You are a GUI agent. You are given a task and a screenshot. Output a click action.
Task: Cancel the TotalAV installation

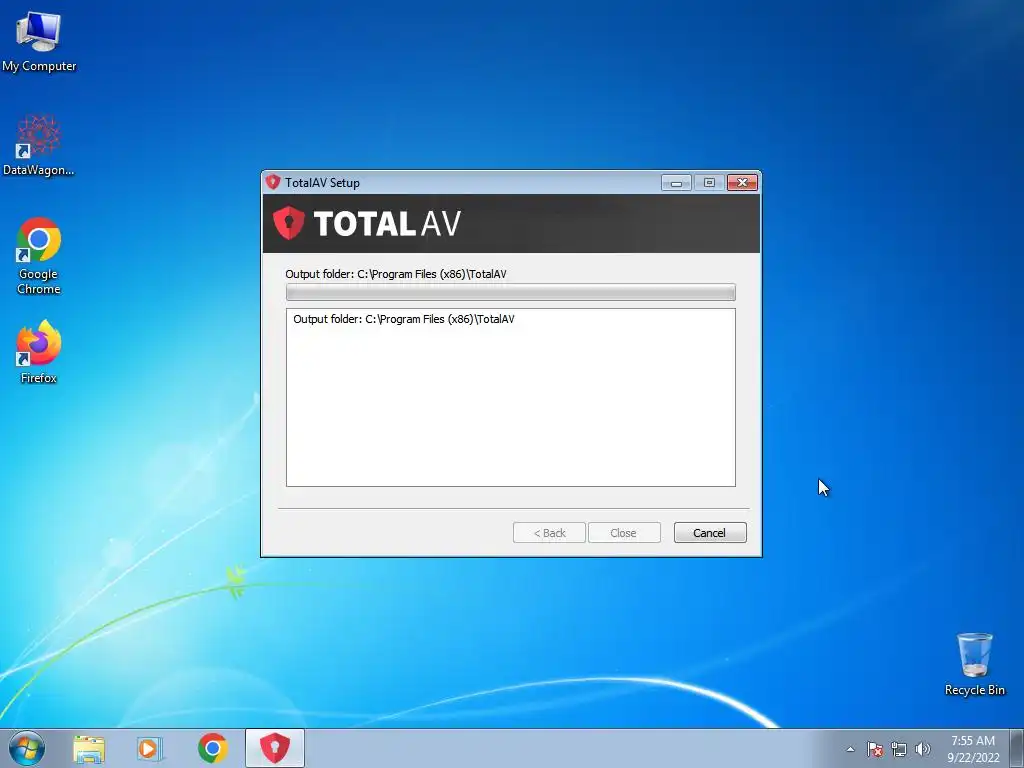[710, 533]
